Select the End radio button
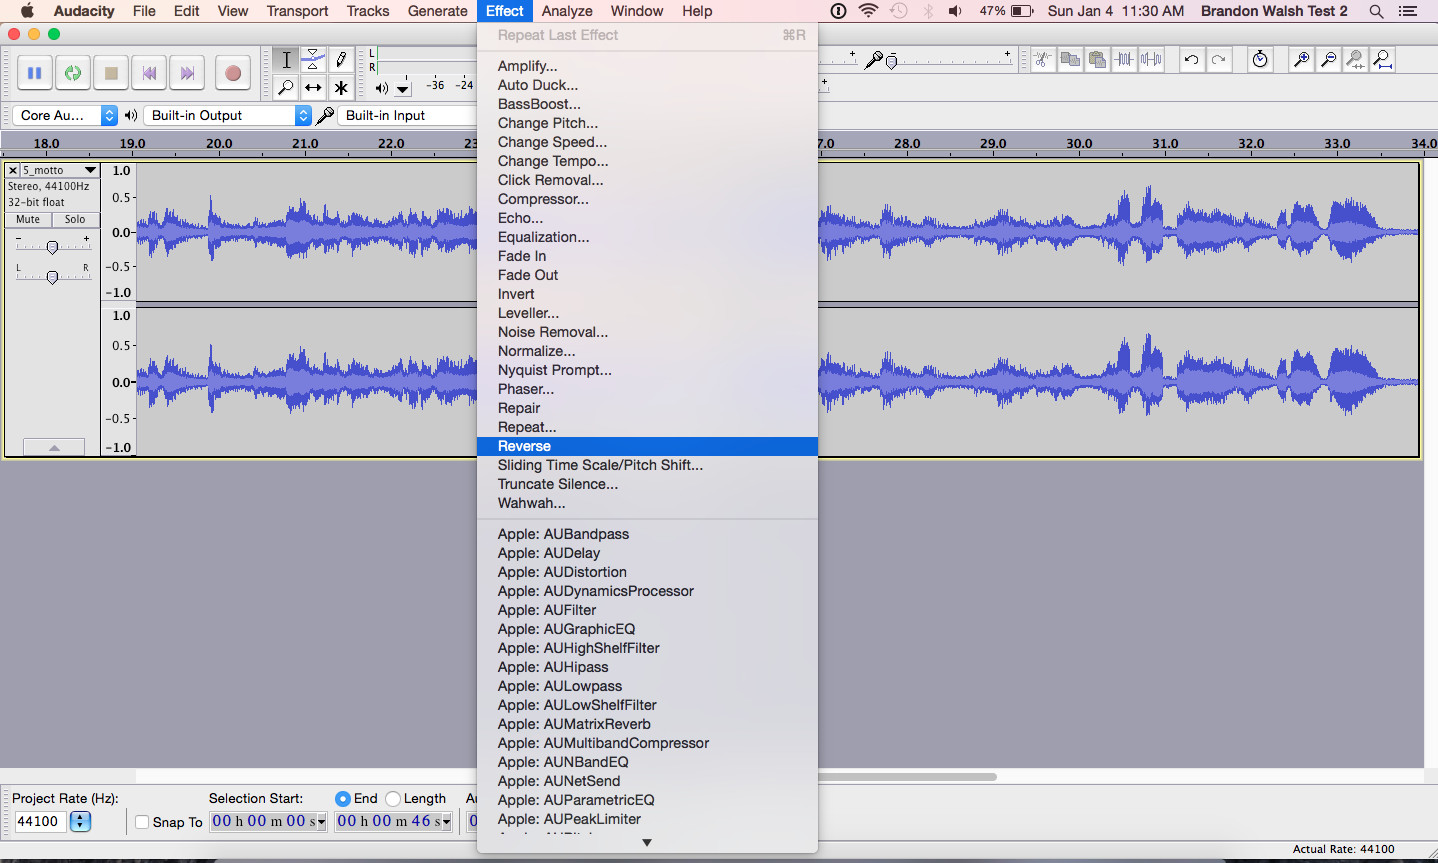The height and width of the screenshot is (863, 1438). coord(343,798)
